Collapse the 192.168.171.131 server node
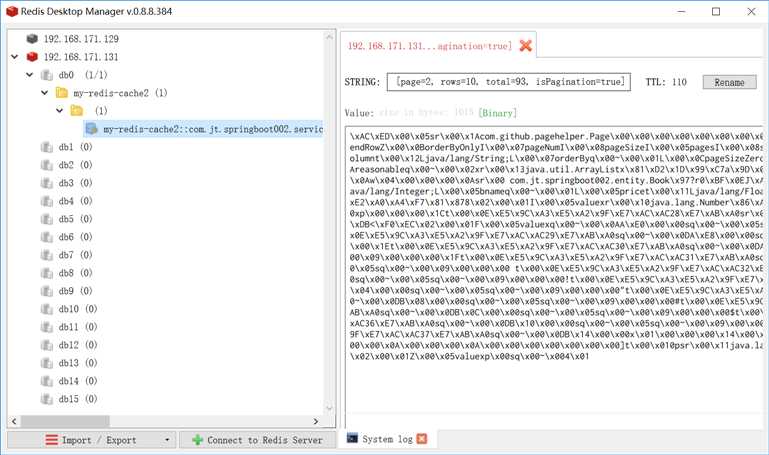 [15, 57]
